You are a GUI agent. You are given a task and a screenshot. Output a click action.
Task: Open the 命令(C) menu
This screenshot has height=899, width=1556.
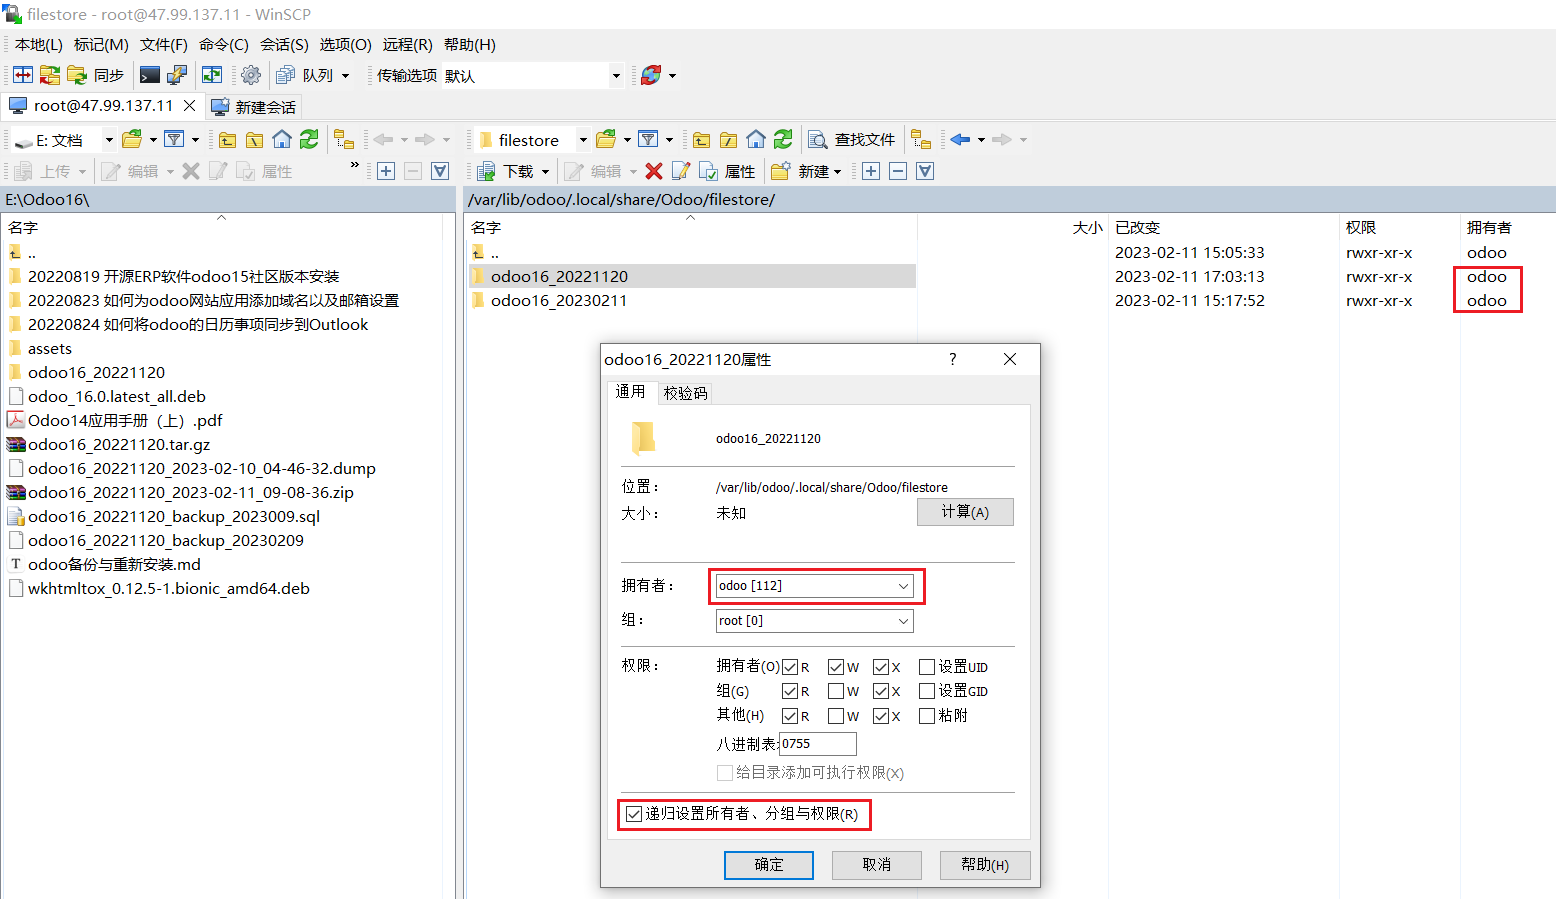(x=224, y=45)
